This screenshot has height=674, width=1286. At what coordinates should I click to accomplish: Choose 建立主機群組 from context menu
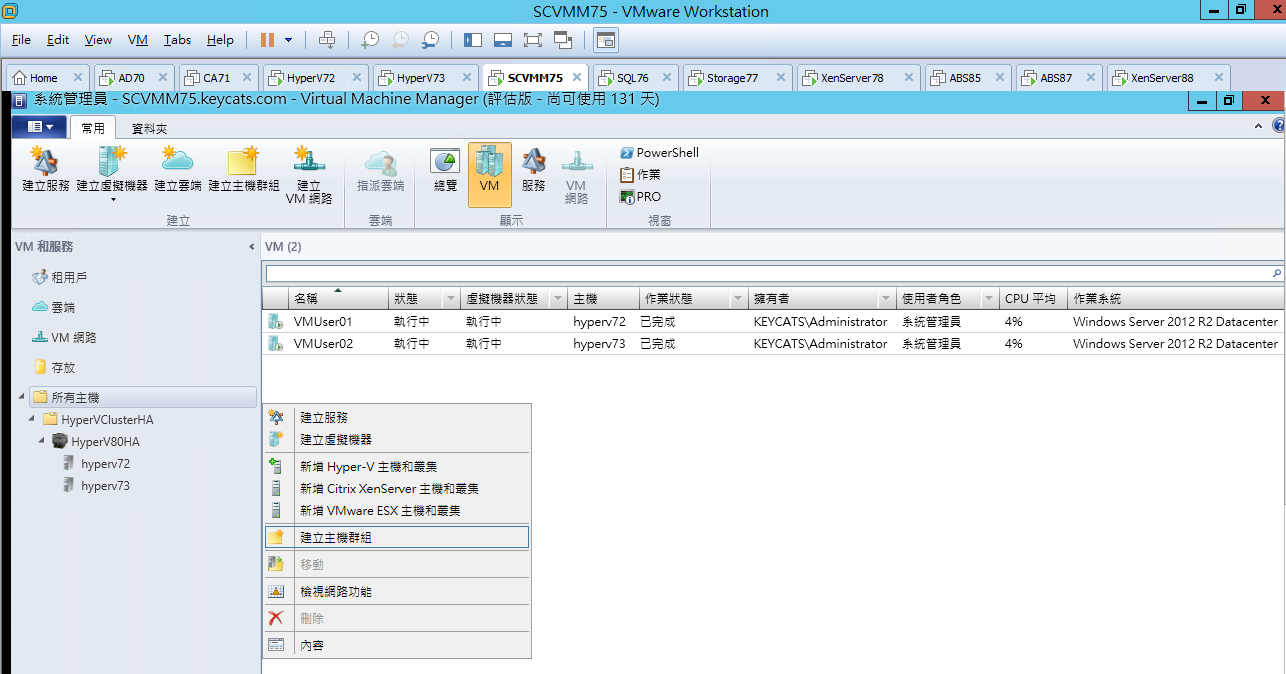pyautogui.click(x=397, y=537)
